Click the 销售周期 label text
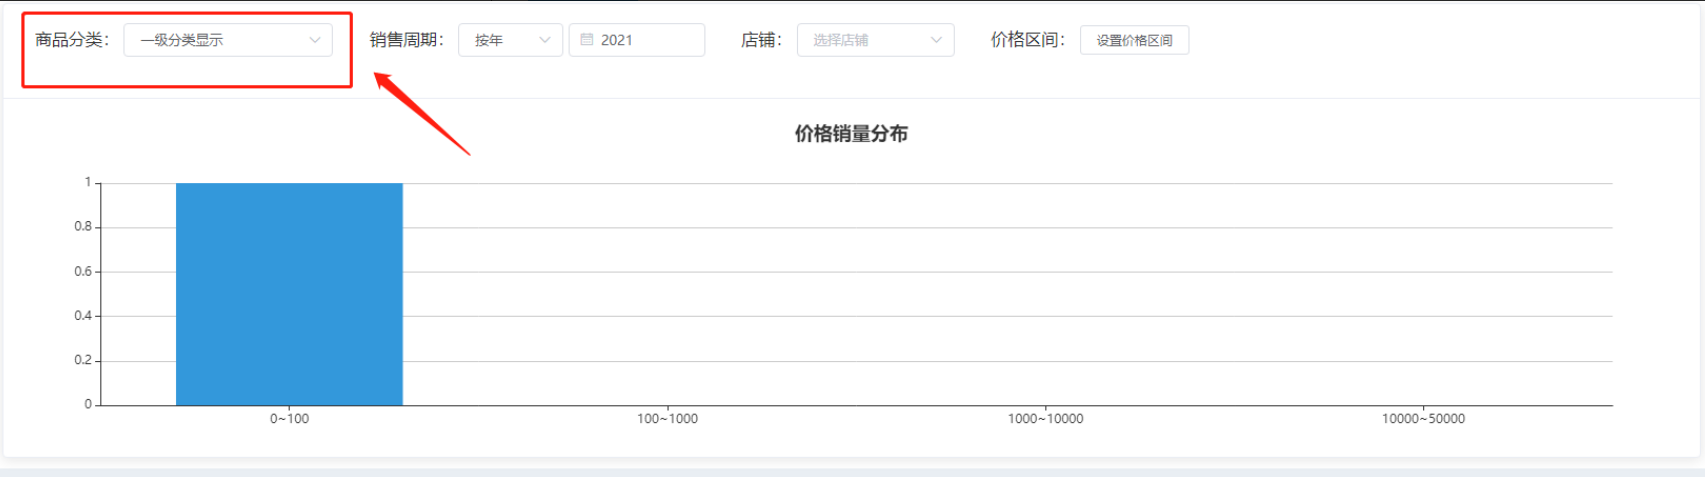This screenshot has height=477, width=1705. (x=407, y=40)
